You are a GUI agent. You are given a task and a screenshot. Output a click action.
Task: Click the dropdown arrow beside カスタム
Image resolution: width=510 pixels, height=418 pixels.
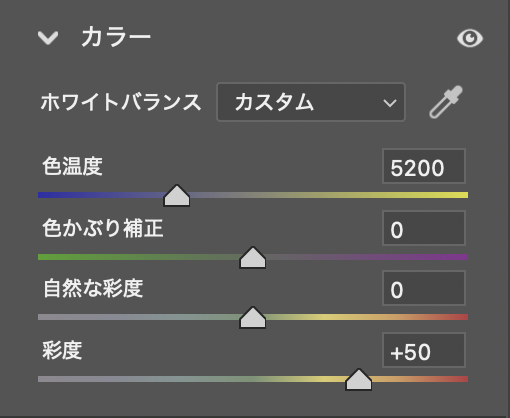coord(390,103)
